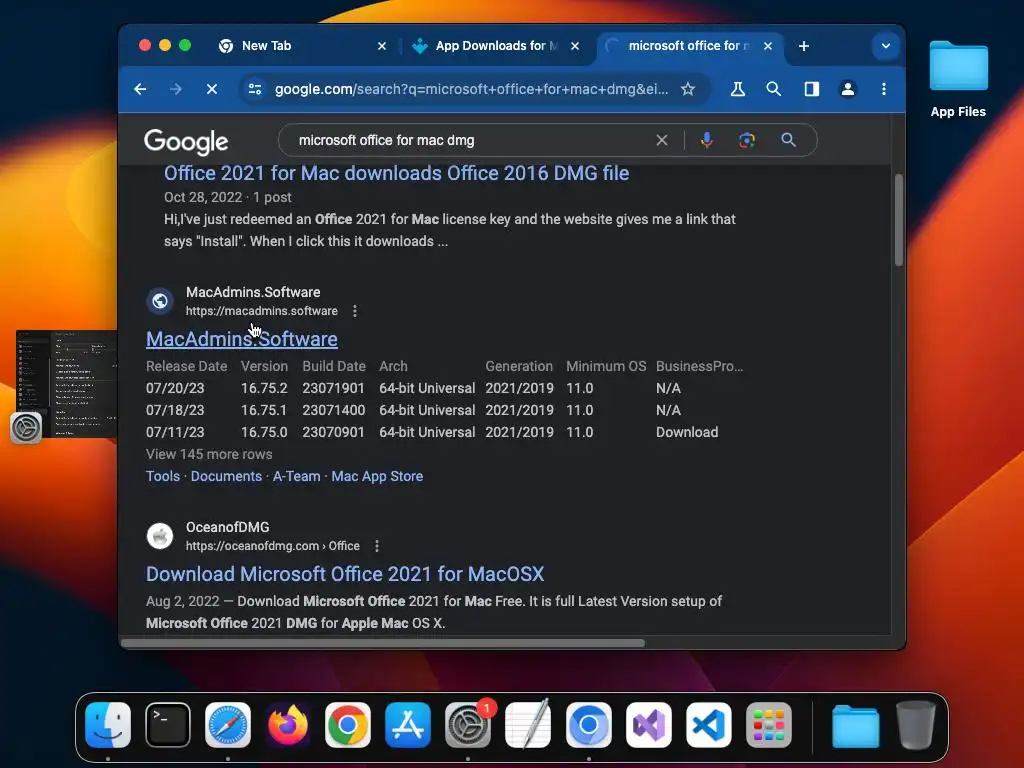Viewport: 1024px width, 768px height.
Task: Open the A-Team sitelink
Action: tap(296, 476)
